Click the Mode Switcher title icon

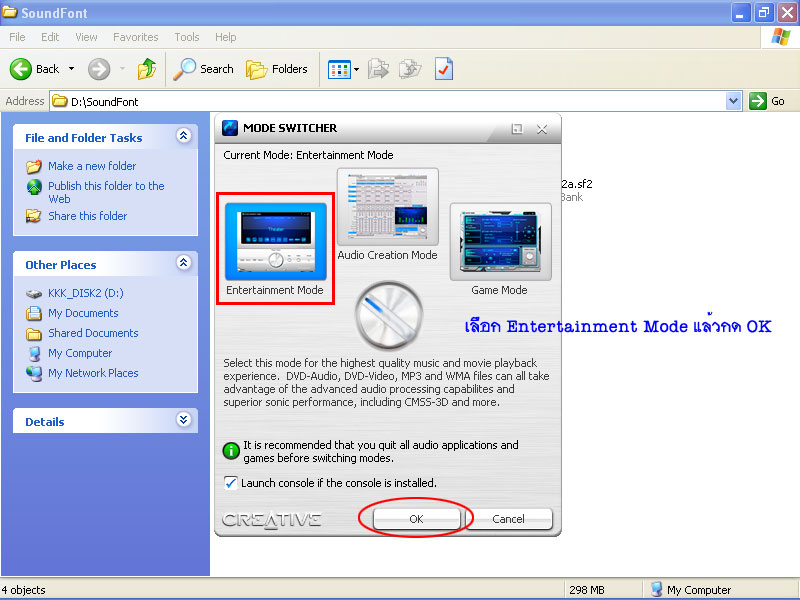coord(230,128)
